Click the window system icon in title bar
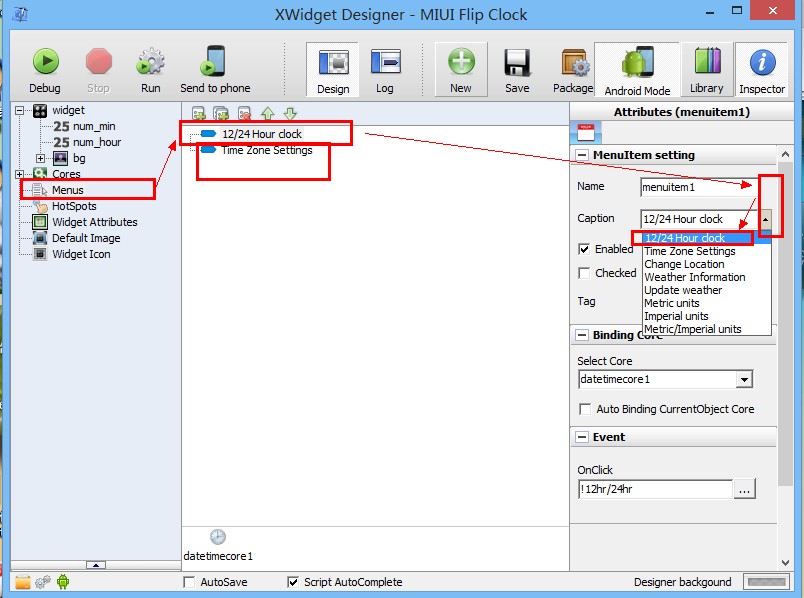804x598 pixels. coord(20,14)
